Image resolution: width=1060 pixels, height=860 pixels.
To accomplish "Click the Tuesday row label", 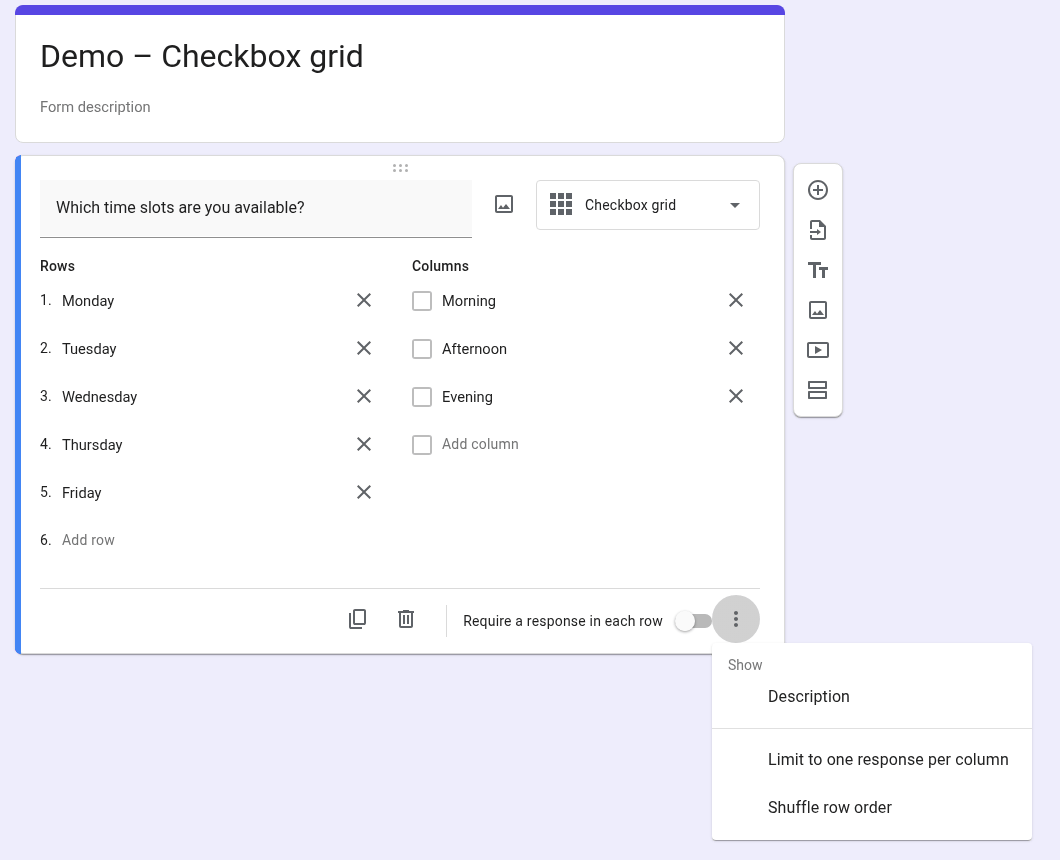I will click(x=89, y=349).
